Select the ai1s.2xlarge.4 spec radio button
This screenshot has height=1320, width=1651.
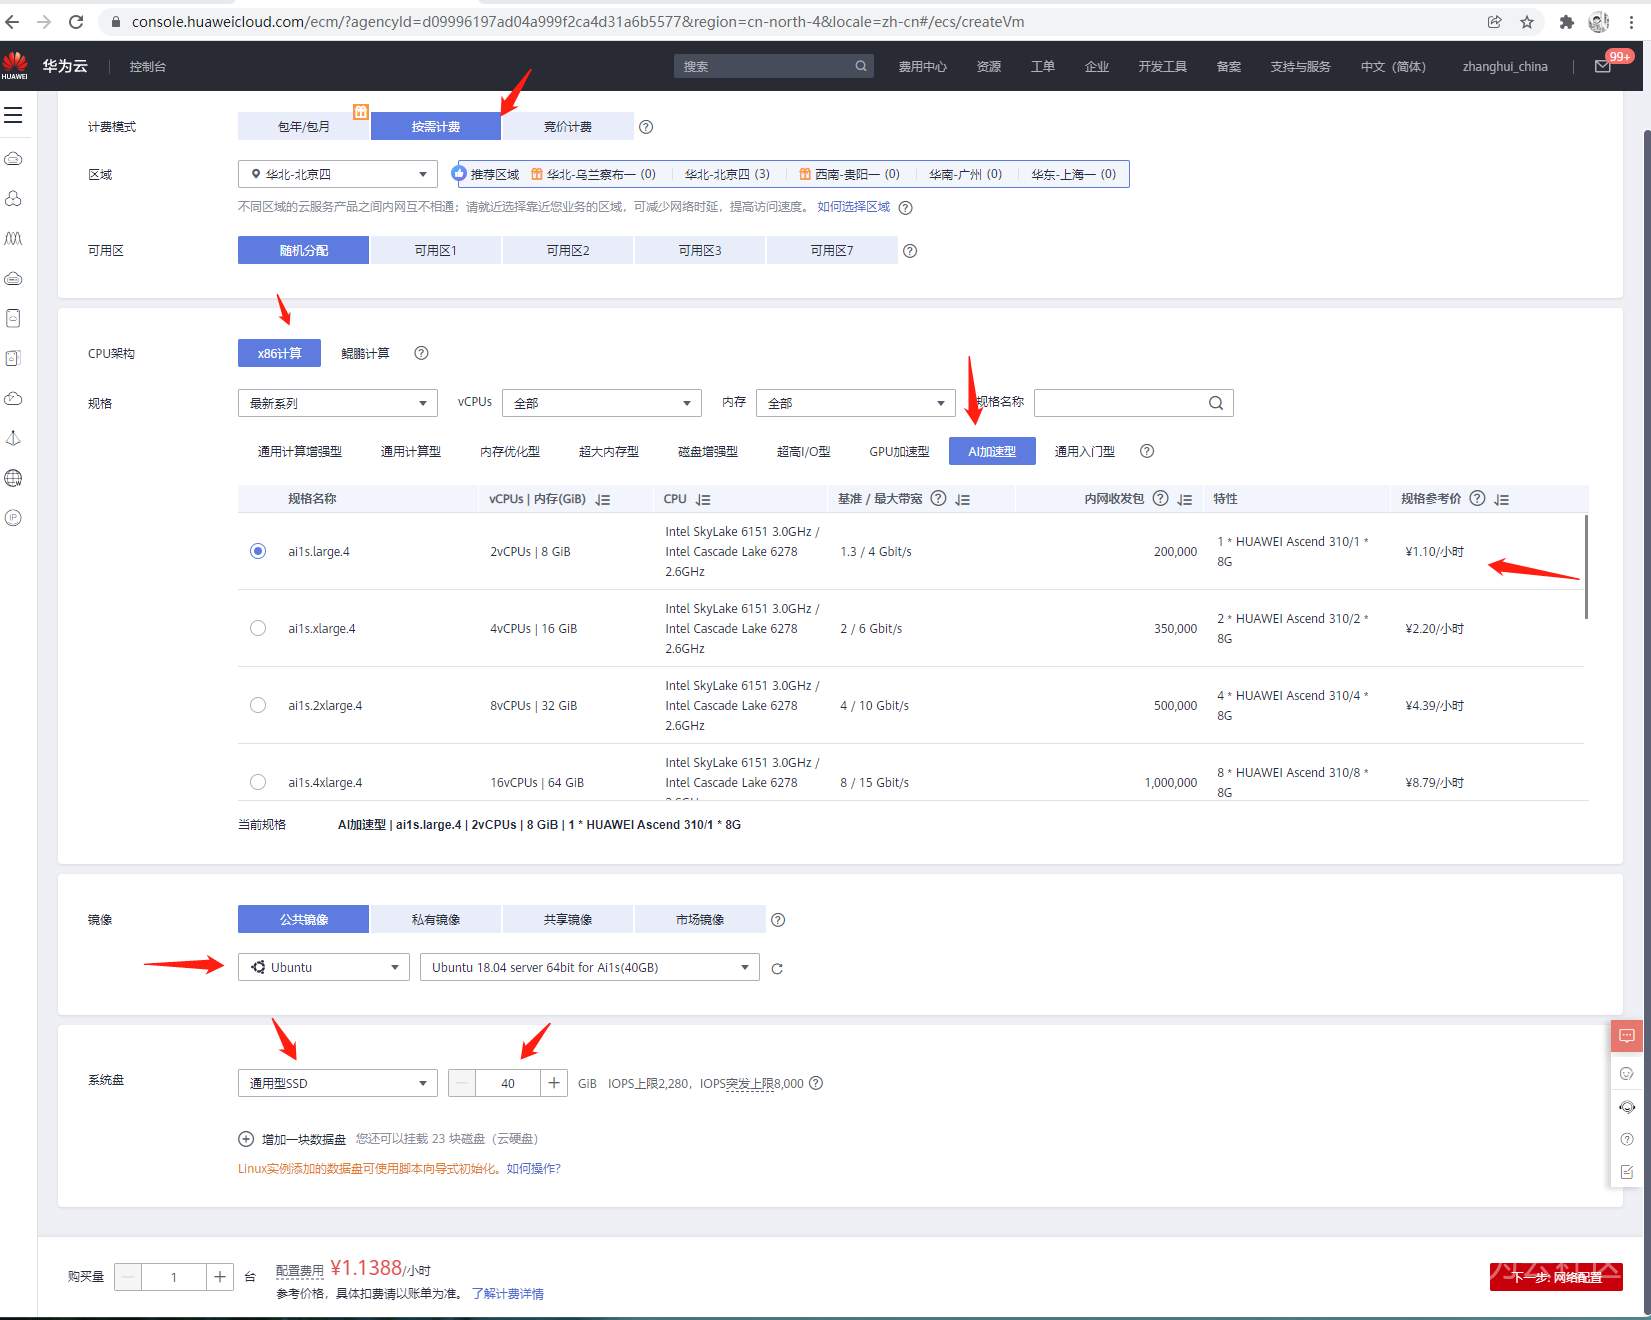coord(258,705)
